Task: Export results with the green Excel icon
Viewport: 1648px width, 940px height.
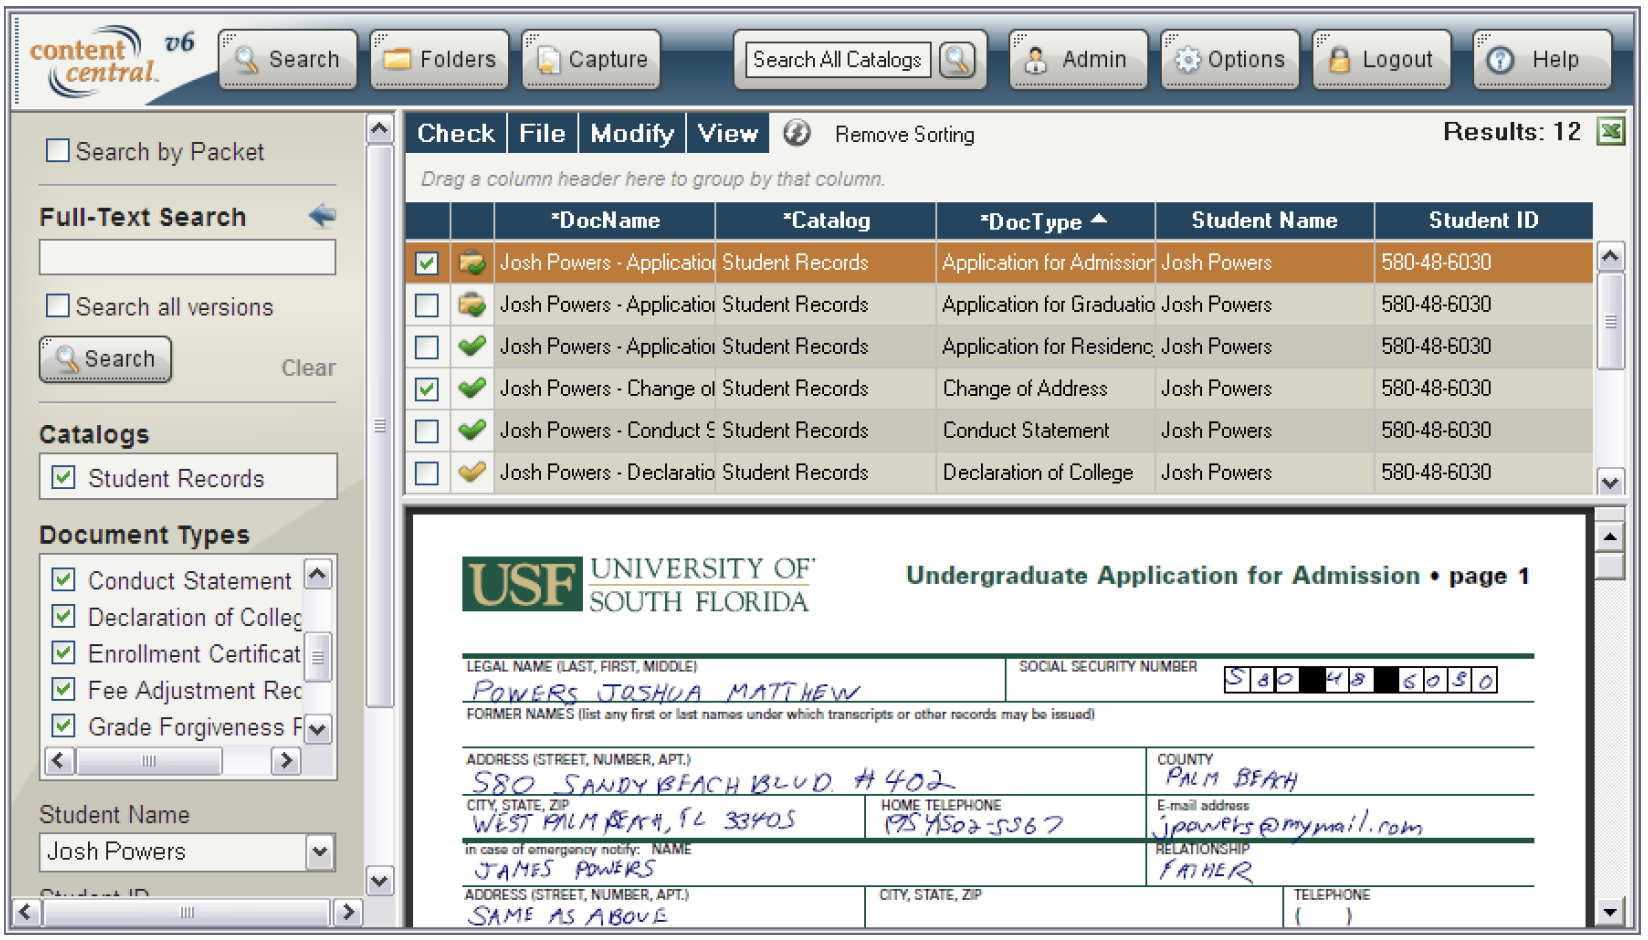Action: pyautogui.click(x=1611, y=132)
